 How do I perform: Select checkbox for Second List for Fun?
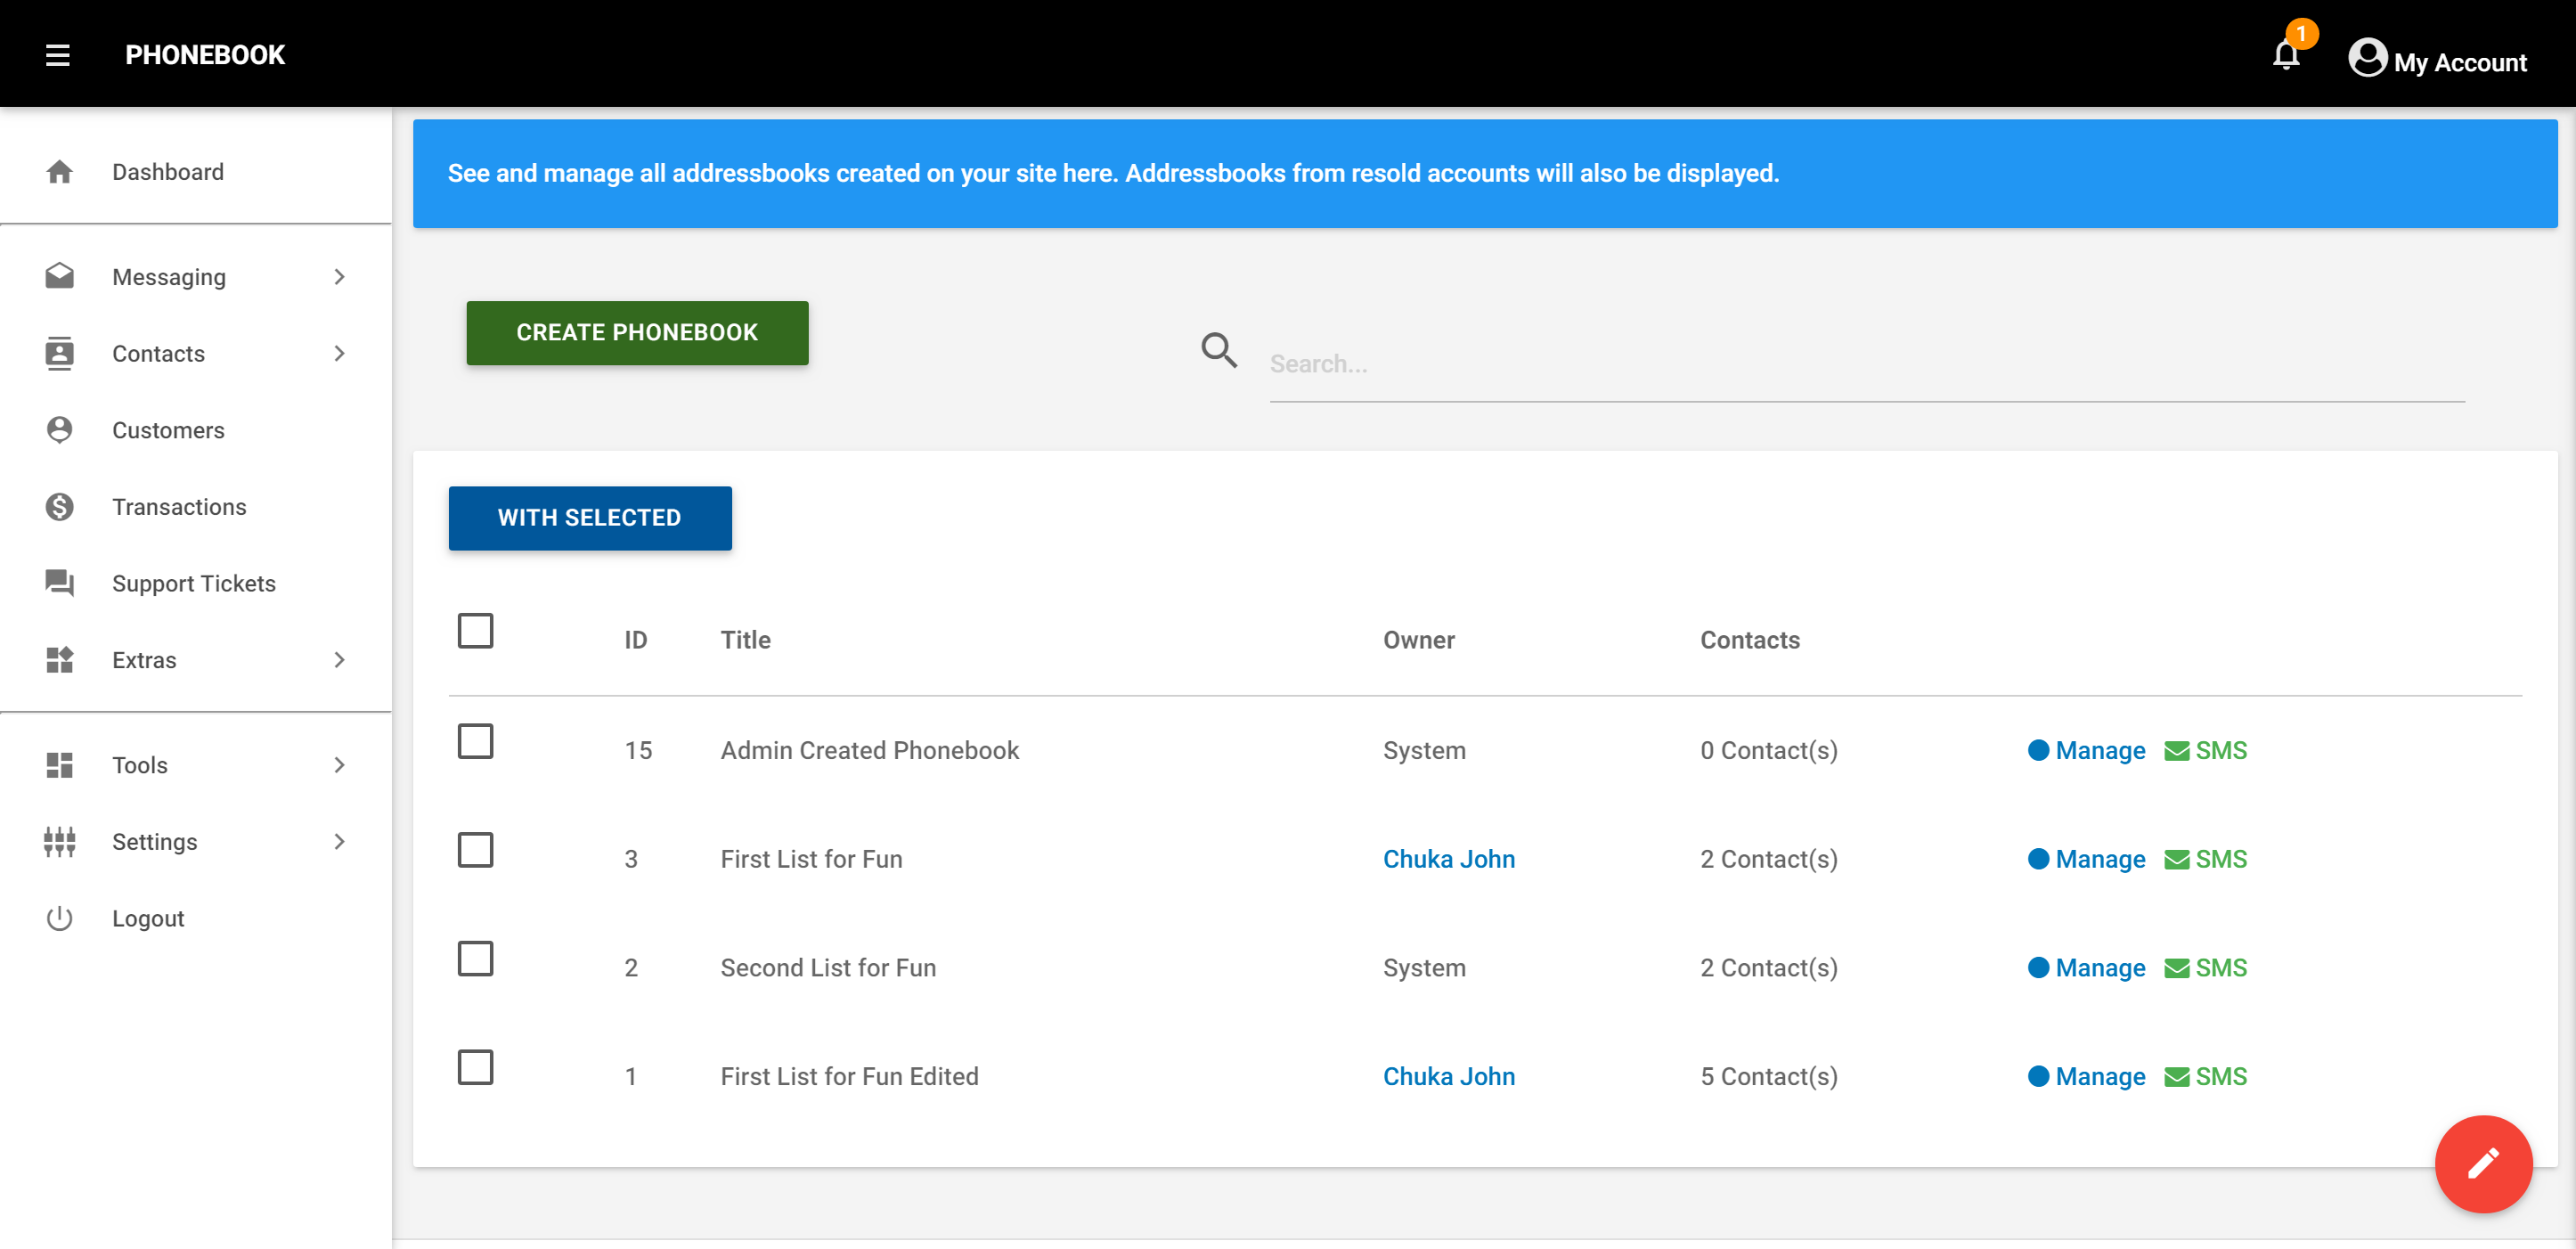point(475,959)
